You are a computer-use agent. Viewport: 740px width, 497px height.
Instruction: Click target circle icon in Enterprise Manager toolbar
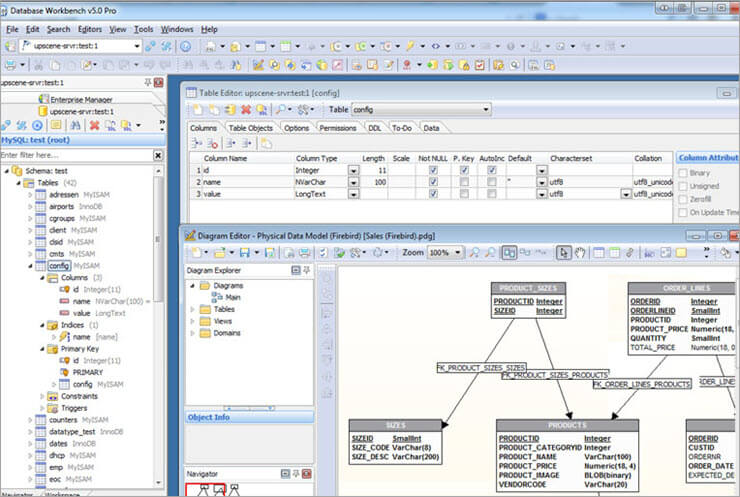pyautogui.click(x=37, y=126)
